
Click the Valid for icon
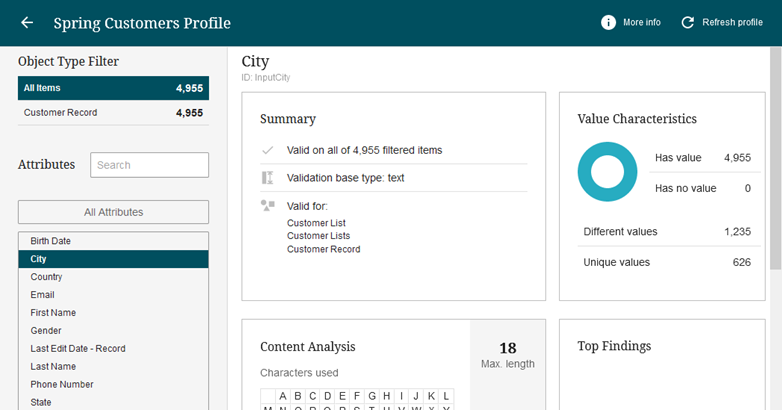267,205
